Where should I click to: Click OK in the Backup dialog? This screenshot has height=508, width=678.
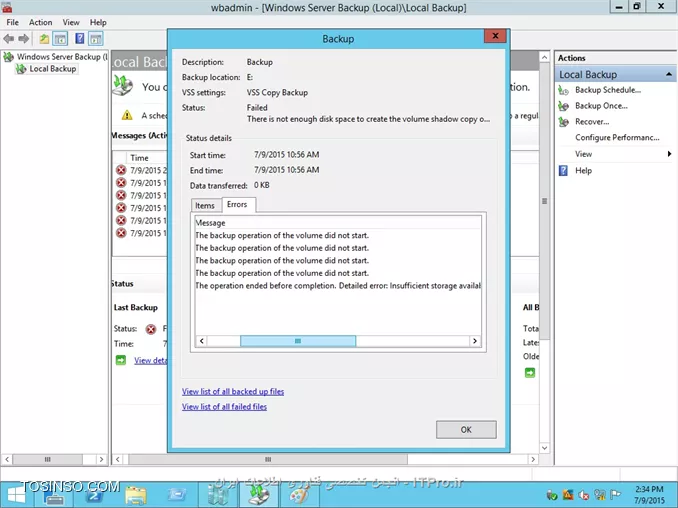click(466, 430)
